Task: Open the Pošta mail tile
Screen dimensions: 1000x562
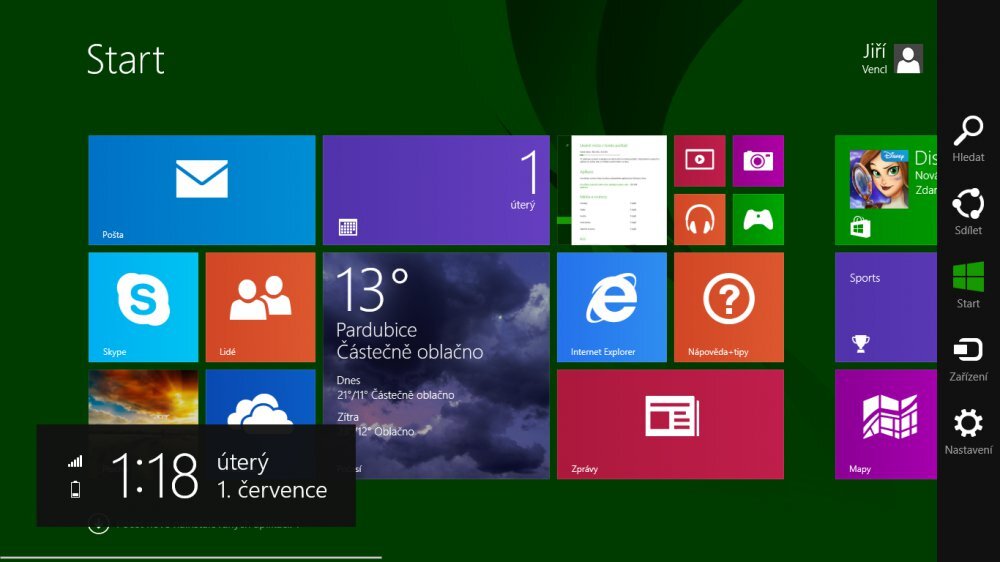Action: (x=202, y=189)
